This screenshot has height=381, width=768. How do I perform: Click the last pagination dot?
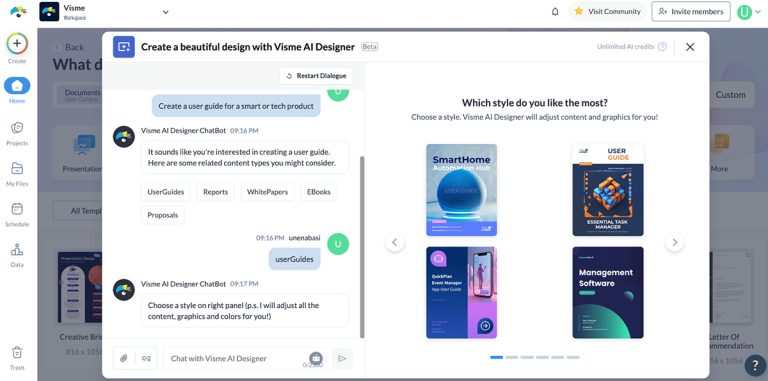click(x=573, y=357)
